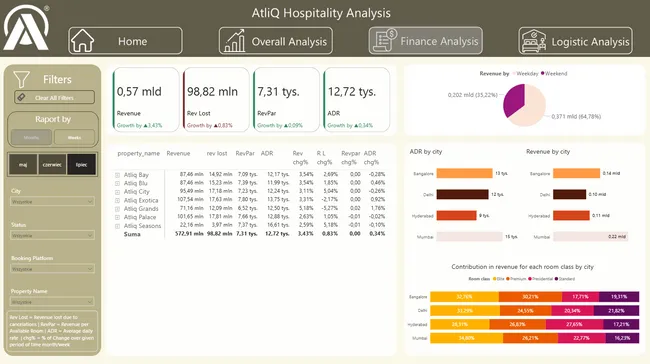The width and height of the screenshot is (650, 364).
Task: Sort table by RevPar column header
Action: coord(245,153)
